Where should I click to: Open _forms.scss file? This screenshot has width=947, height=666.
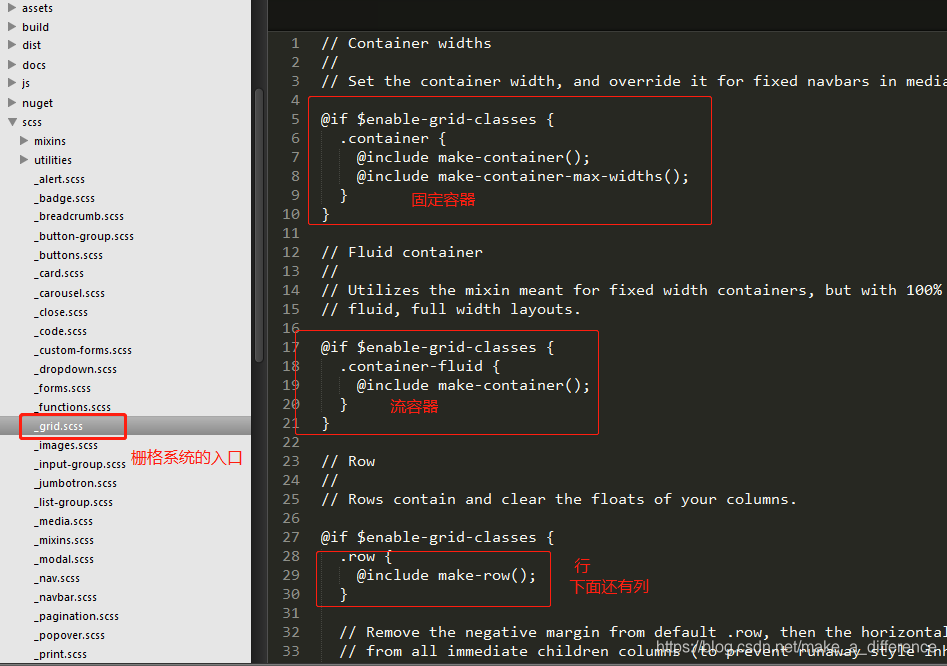pos(62,388)
